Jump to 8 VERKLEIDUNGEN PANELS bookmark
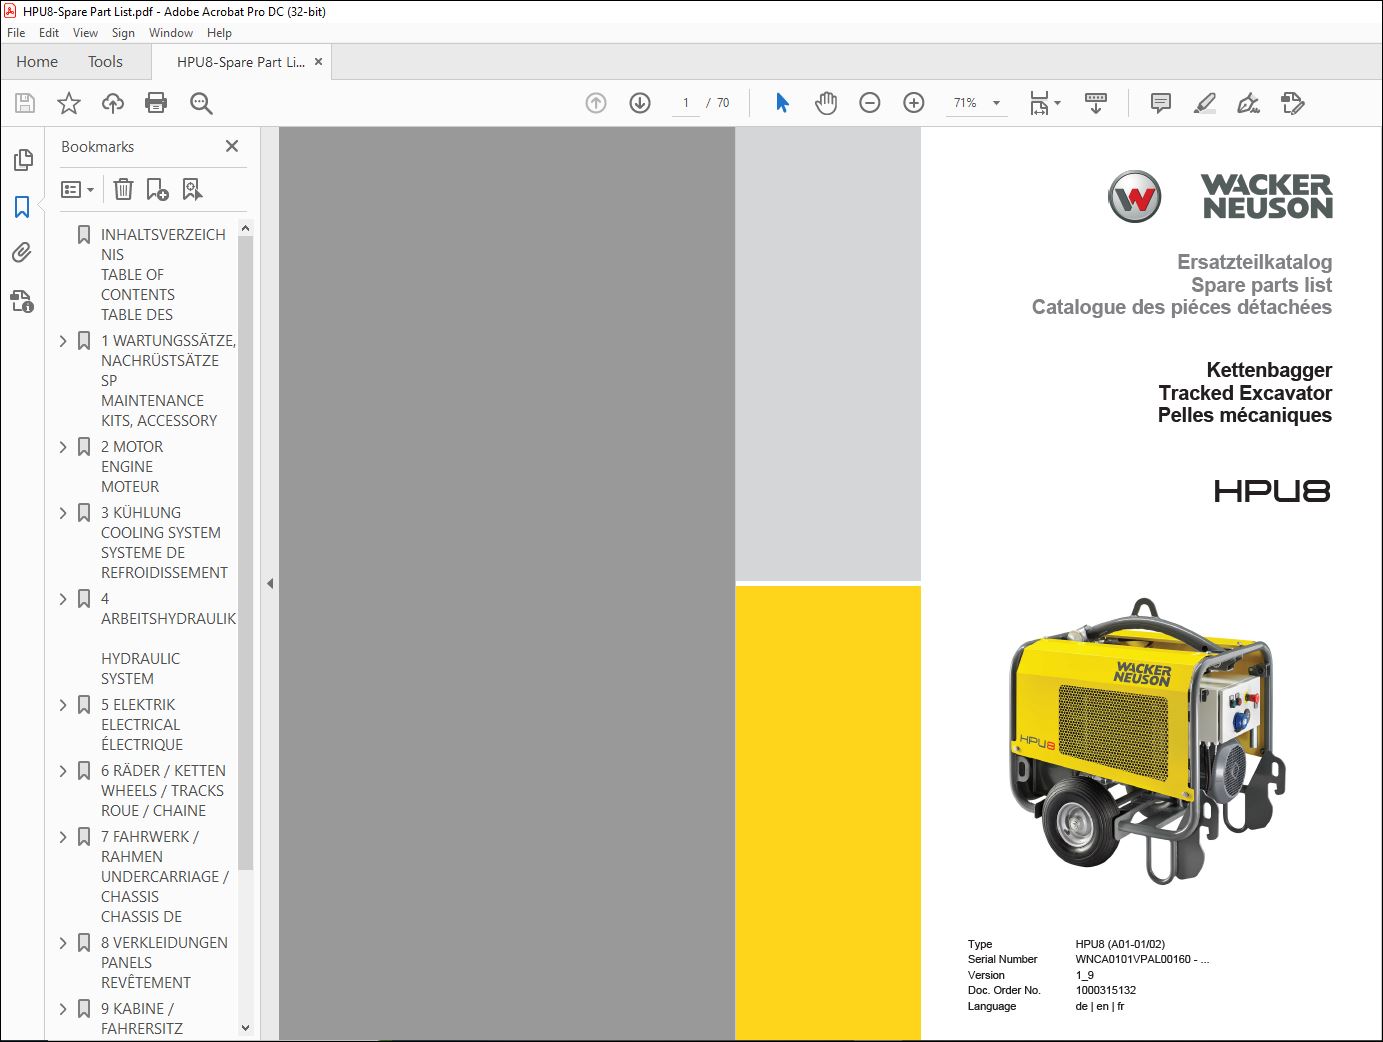This screenshot has height=1042, width=1383. click(x=164, y=963)
